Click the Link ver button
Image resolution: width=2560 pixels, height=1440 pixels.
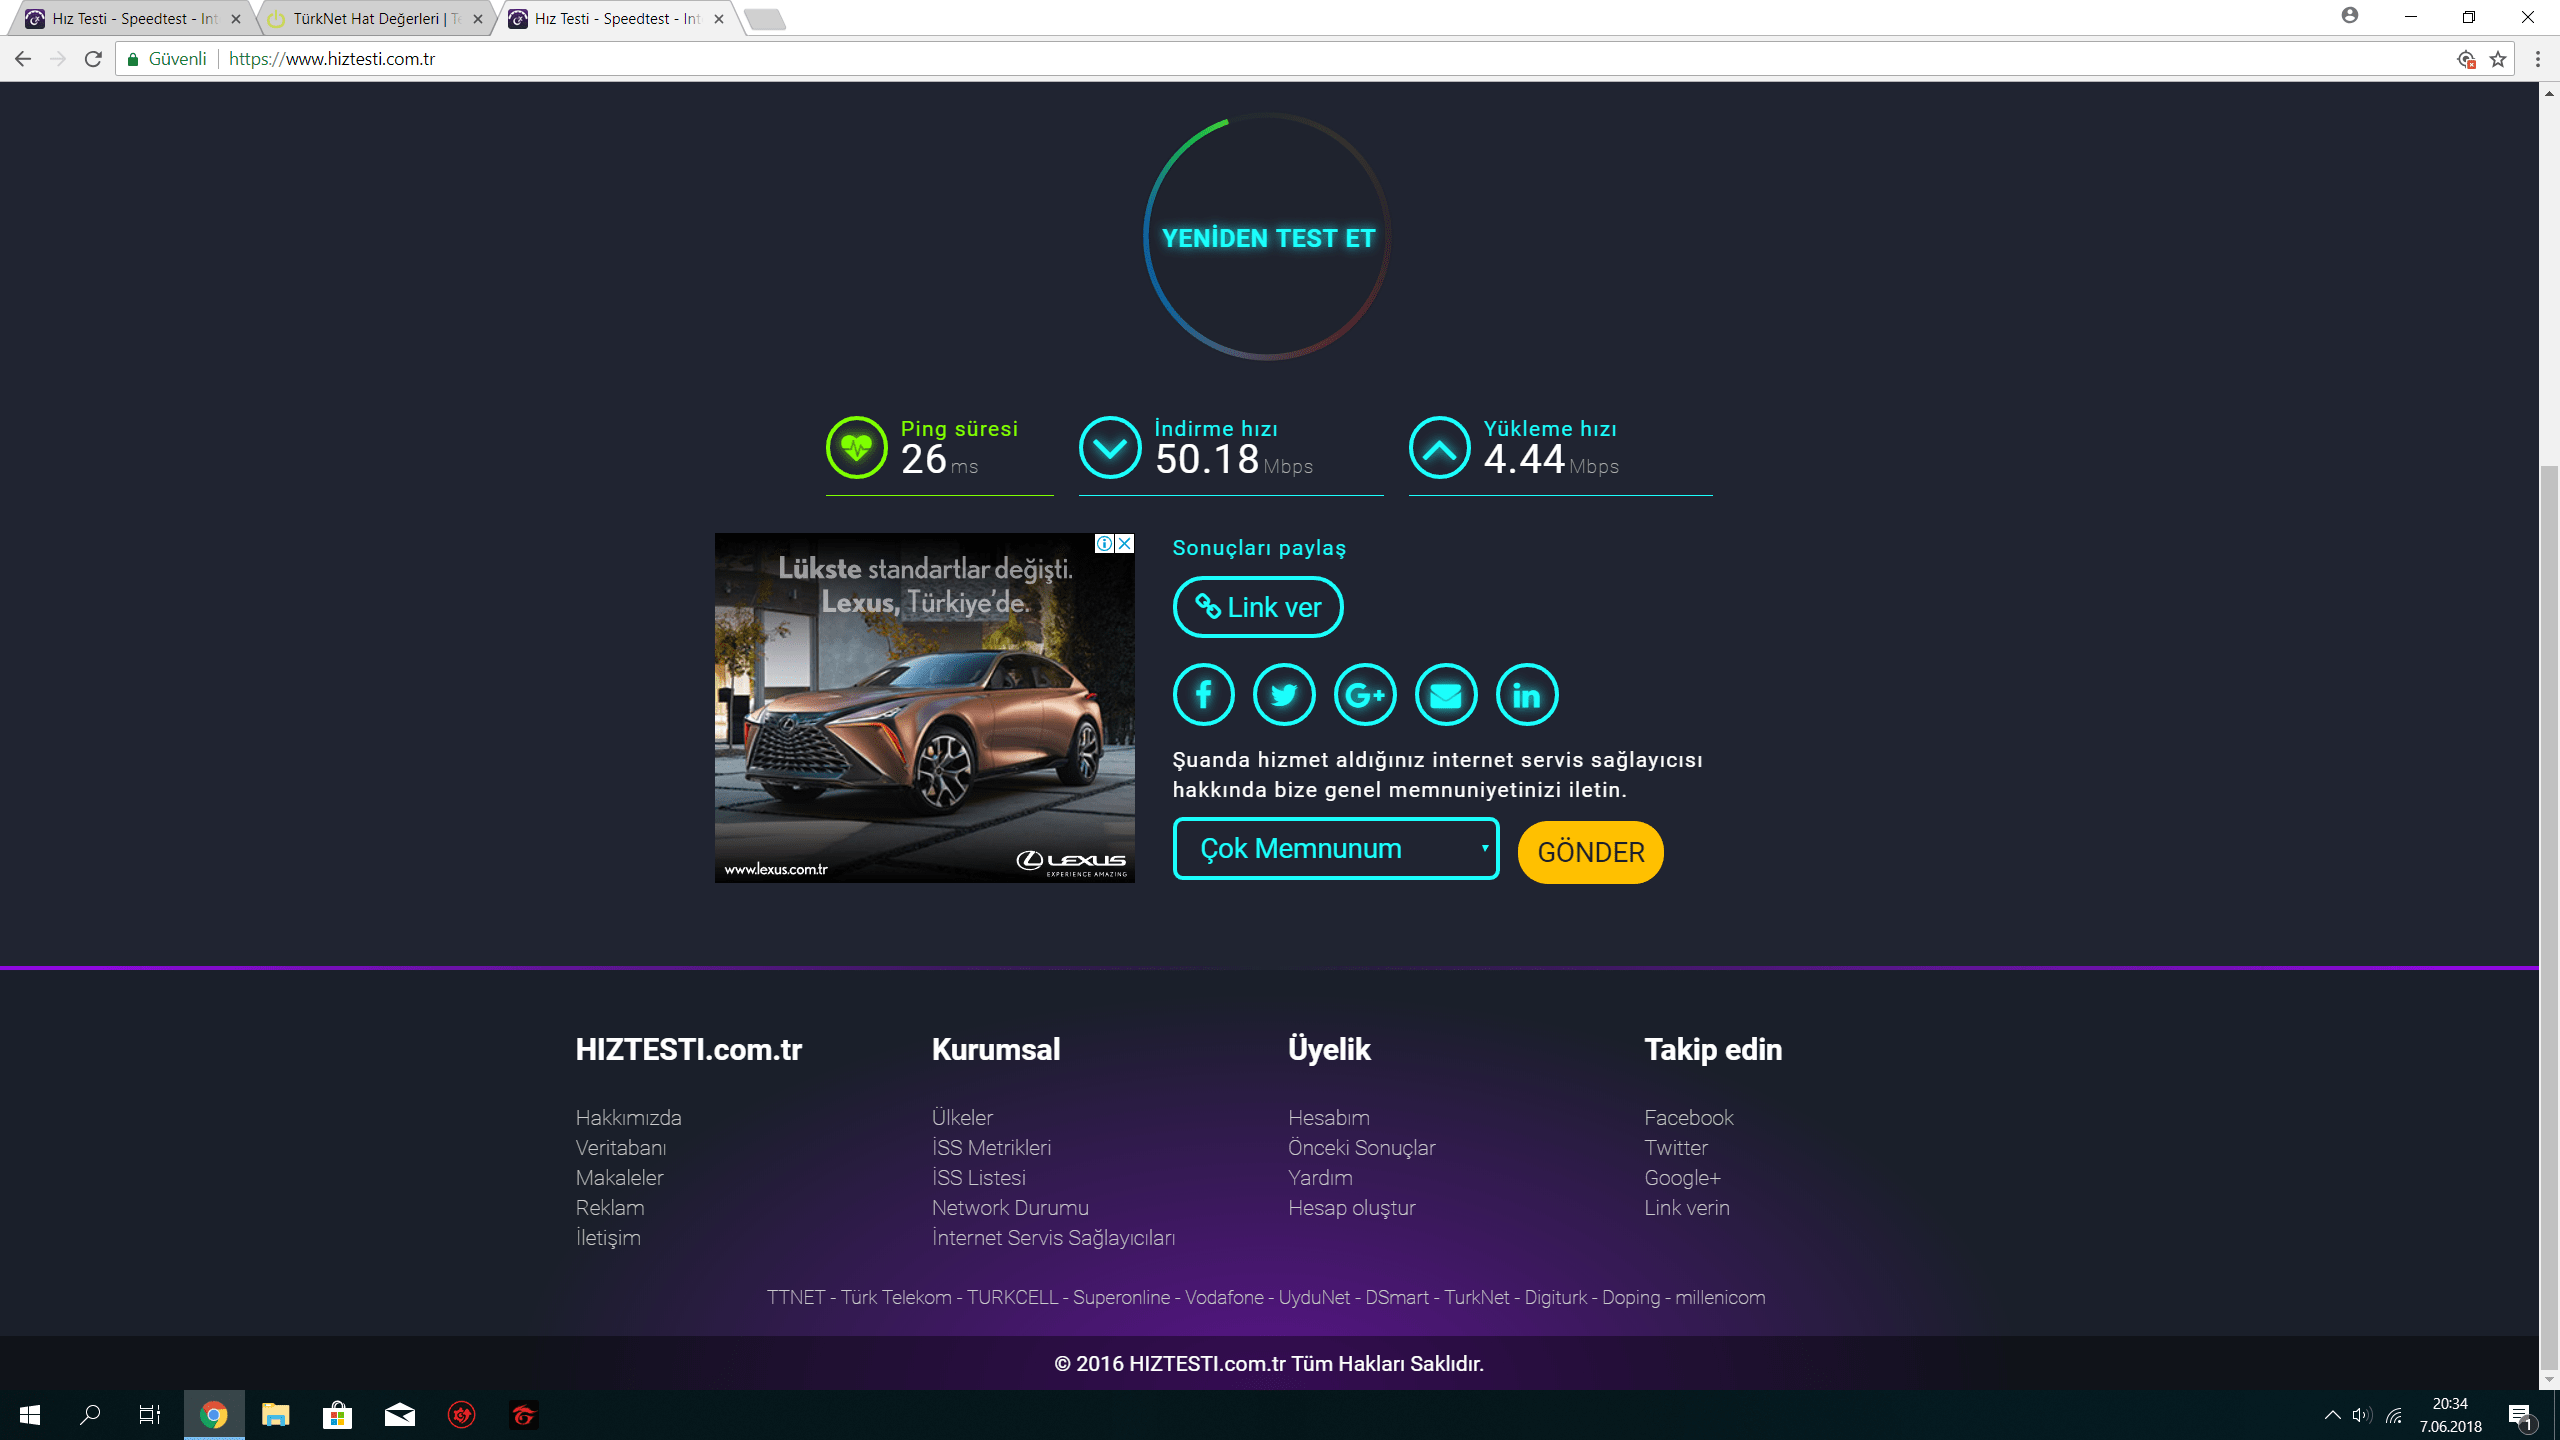click(x=1257, y=607)
